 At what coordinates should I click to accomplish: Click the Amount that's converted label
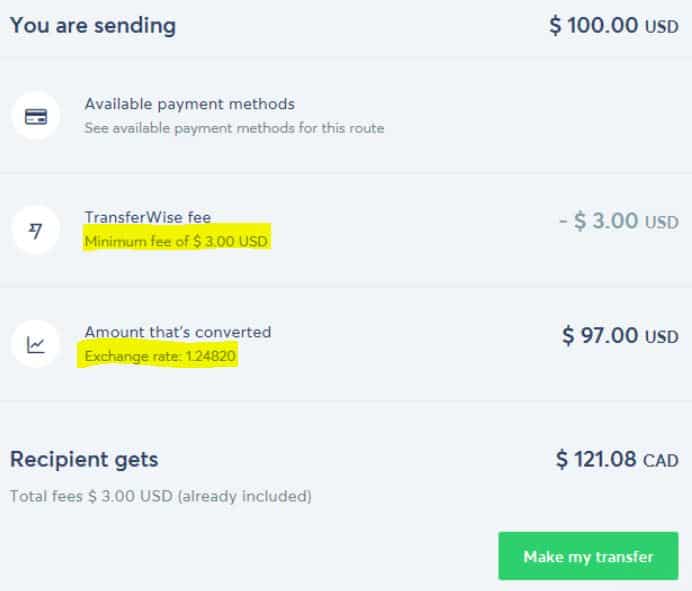pyautogui.click(x=178, y=332)
